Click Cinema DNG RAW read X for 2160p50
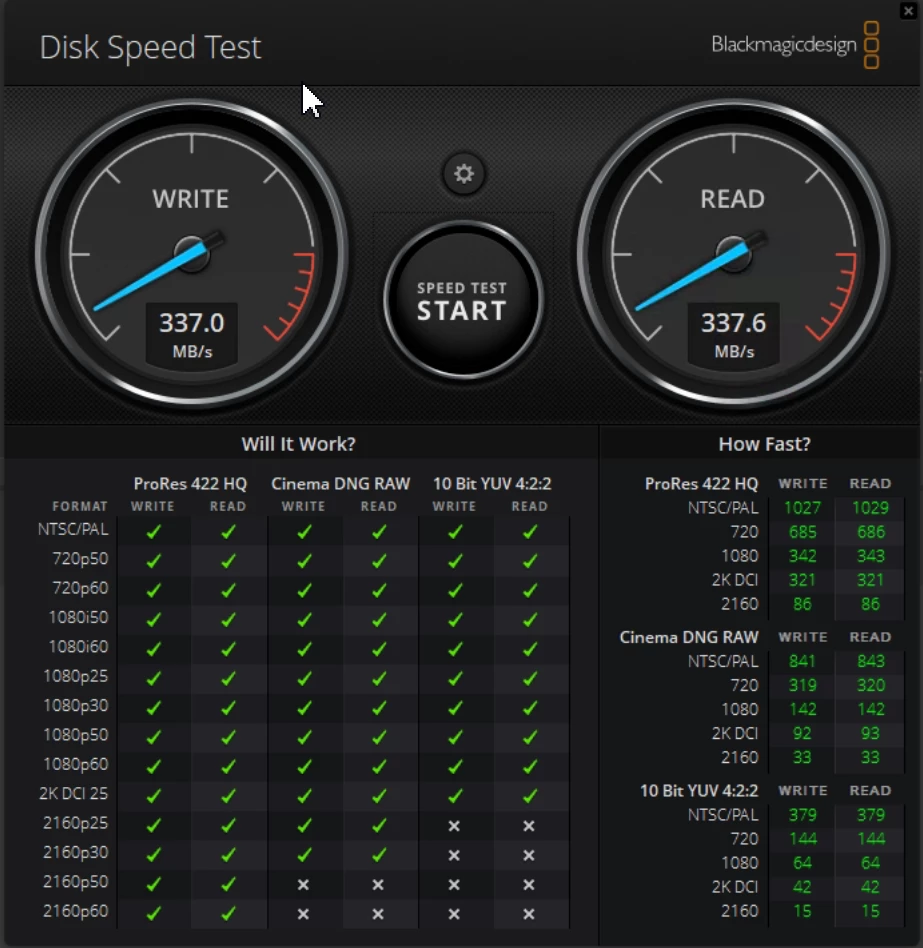The width and height of the screenshot is (923, 948). tap(378, 885)
